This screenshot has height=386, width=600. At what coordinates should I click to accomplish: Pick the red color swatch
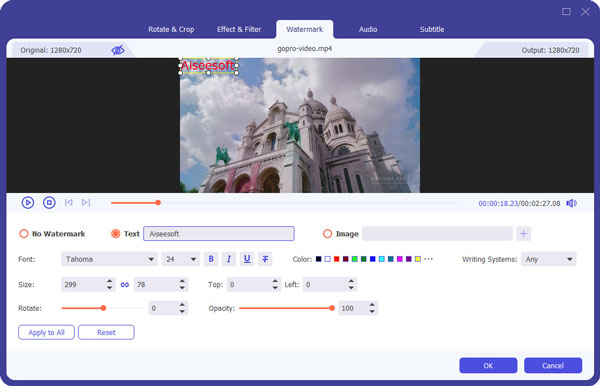pos(336,259)
